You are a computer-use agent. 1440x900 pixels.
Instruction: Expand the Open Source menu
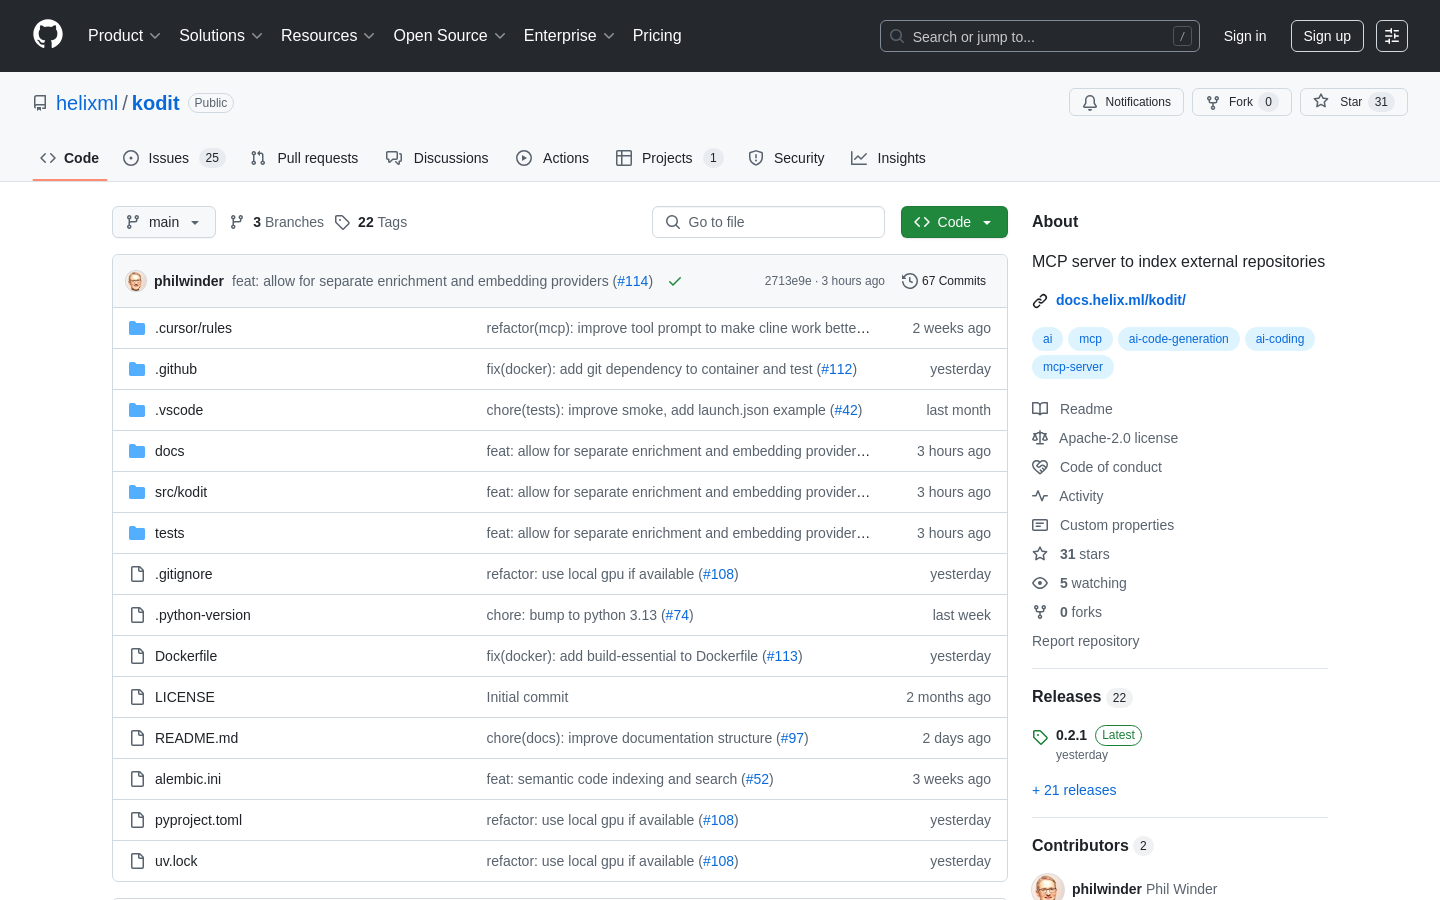click(450, 35)
